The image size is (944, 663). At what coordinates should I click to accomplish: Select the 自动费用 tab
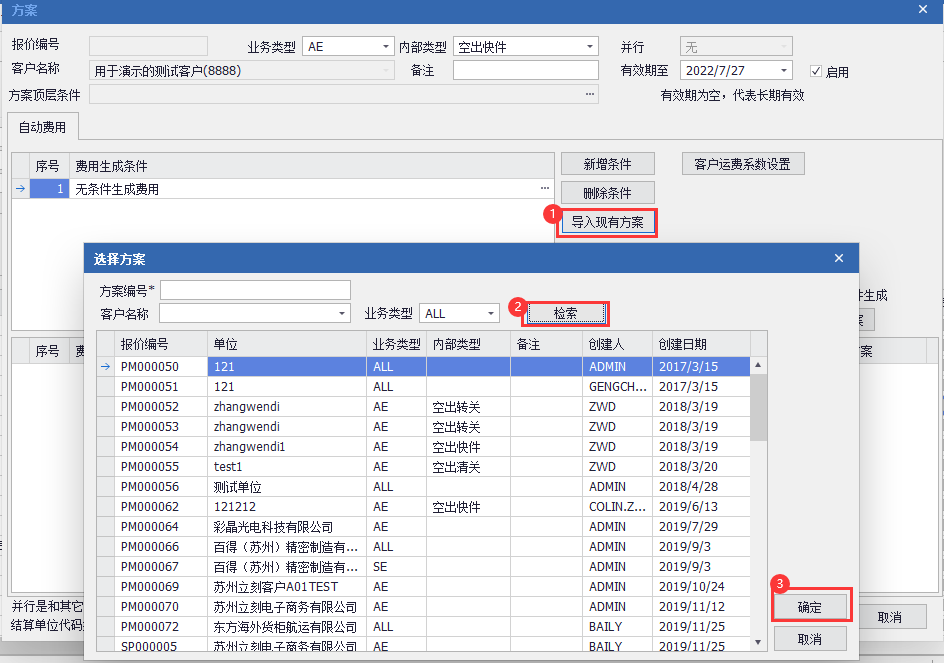pyautogui.click(x=42, y=127)
